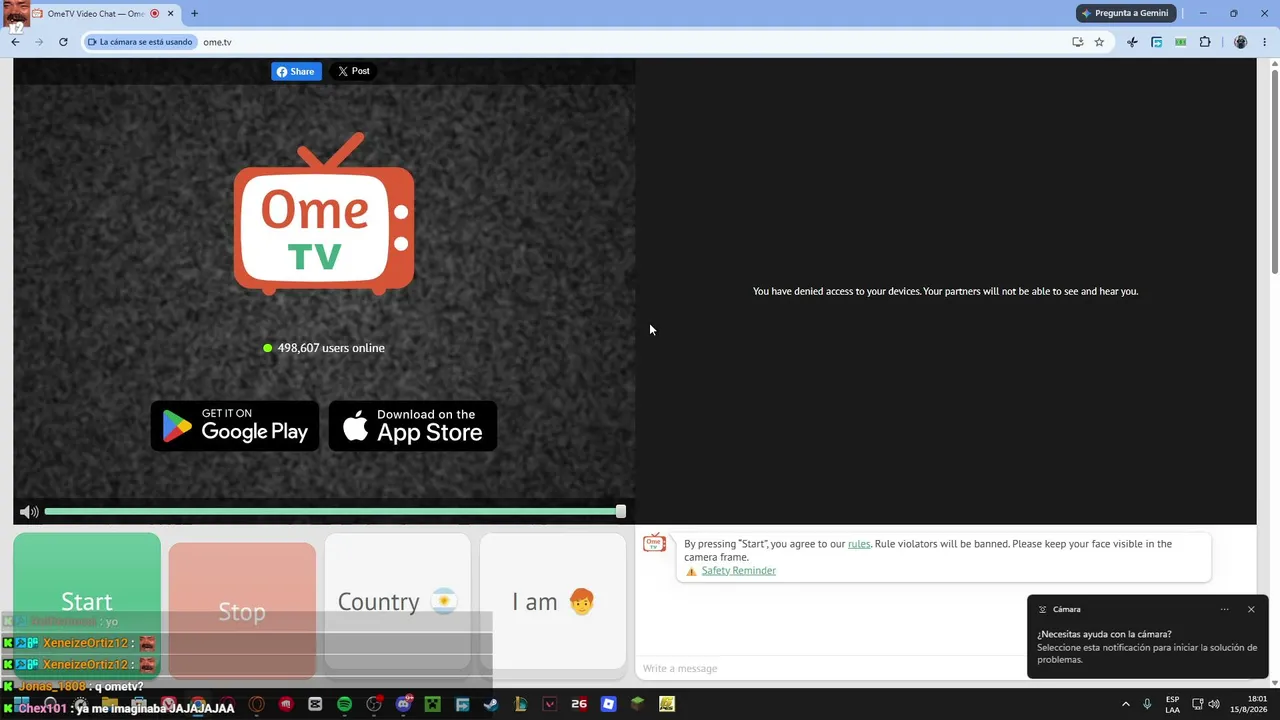Click the 498,607 users online text
Viewport: 1280px width, 720px height.
(x=331, y=348)
